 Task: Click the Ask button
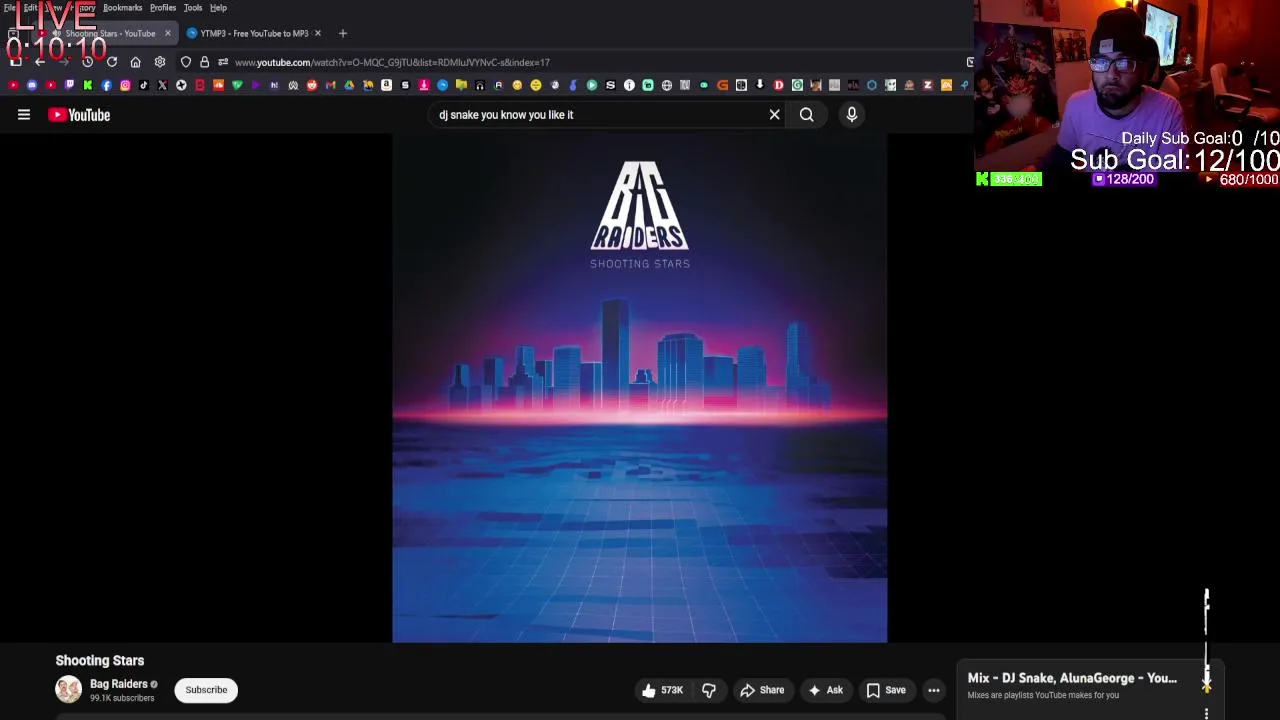point(826,690)
